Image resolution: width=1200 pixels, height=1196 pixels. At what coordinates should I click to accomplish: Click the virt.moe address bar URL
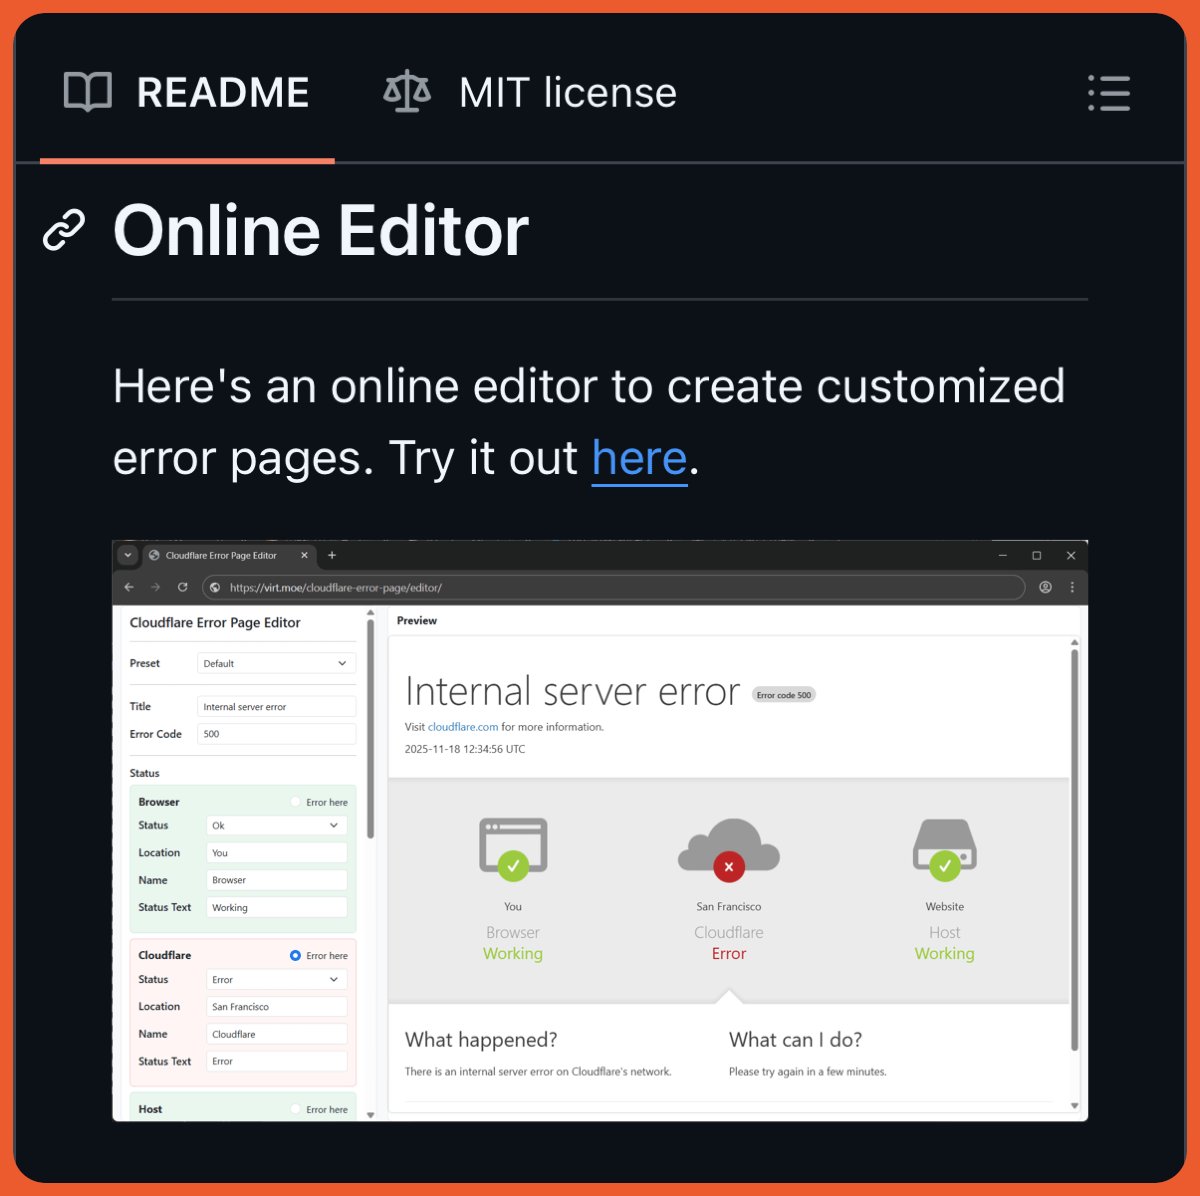tap(336, 587)
